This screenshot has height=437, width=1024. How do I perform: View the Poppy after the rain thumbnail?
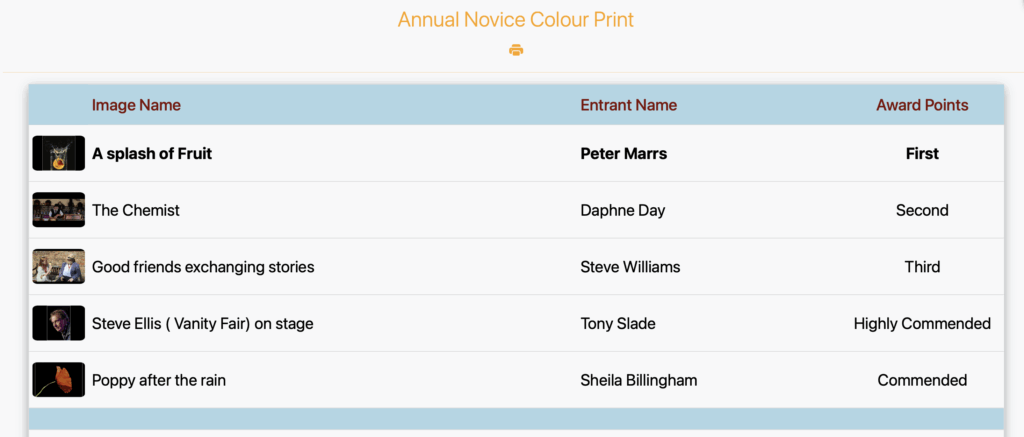(x=59, y=380)
